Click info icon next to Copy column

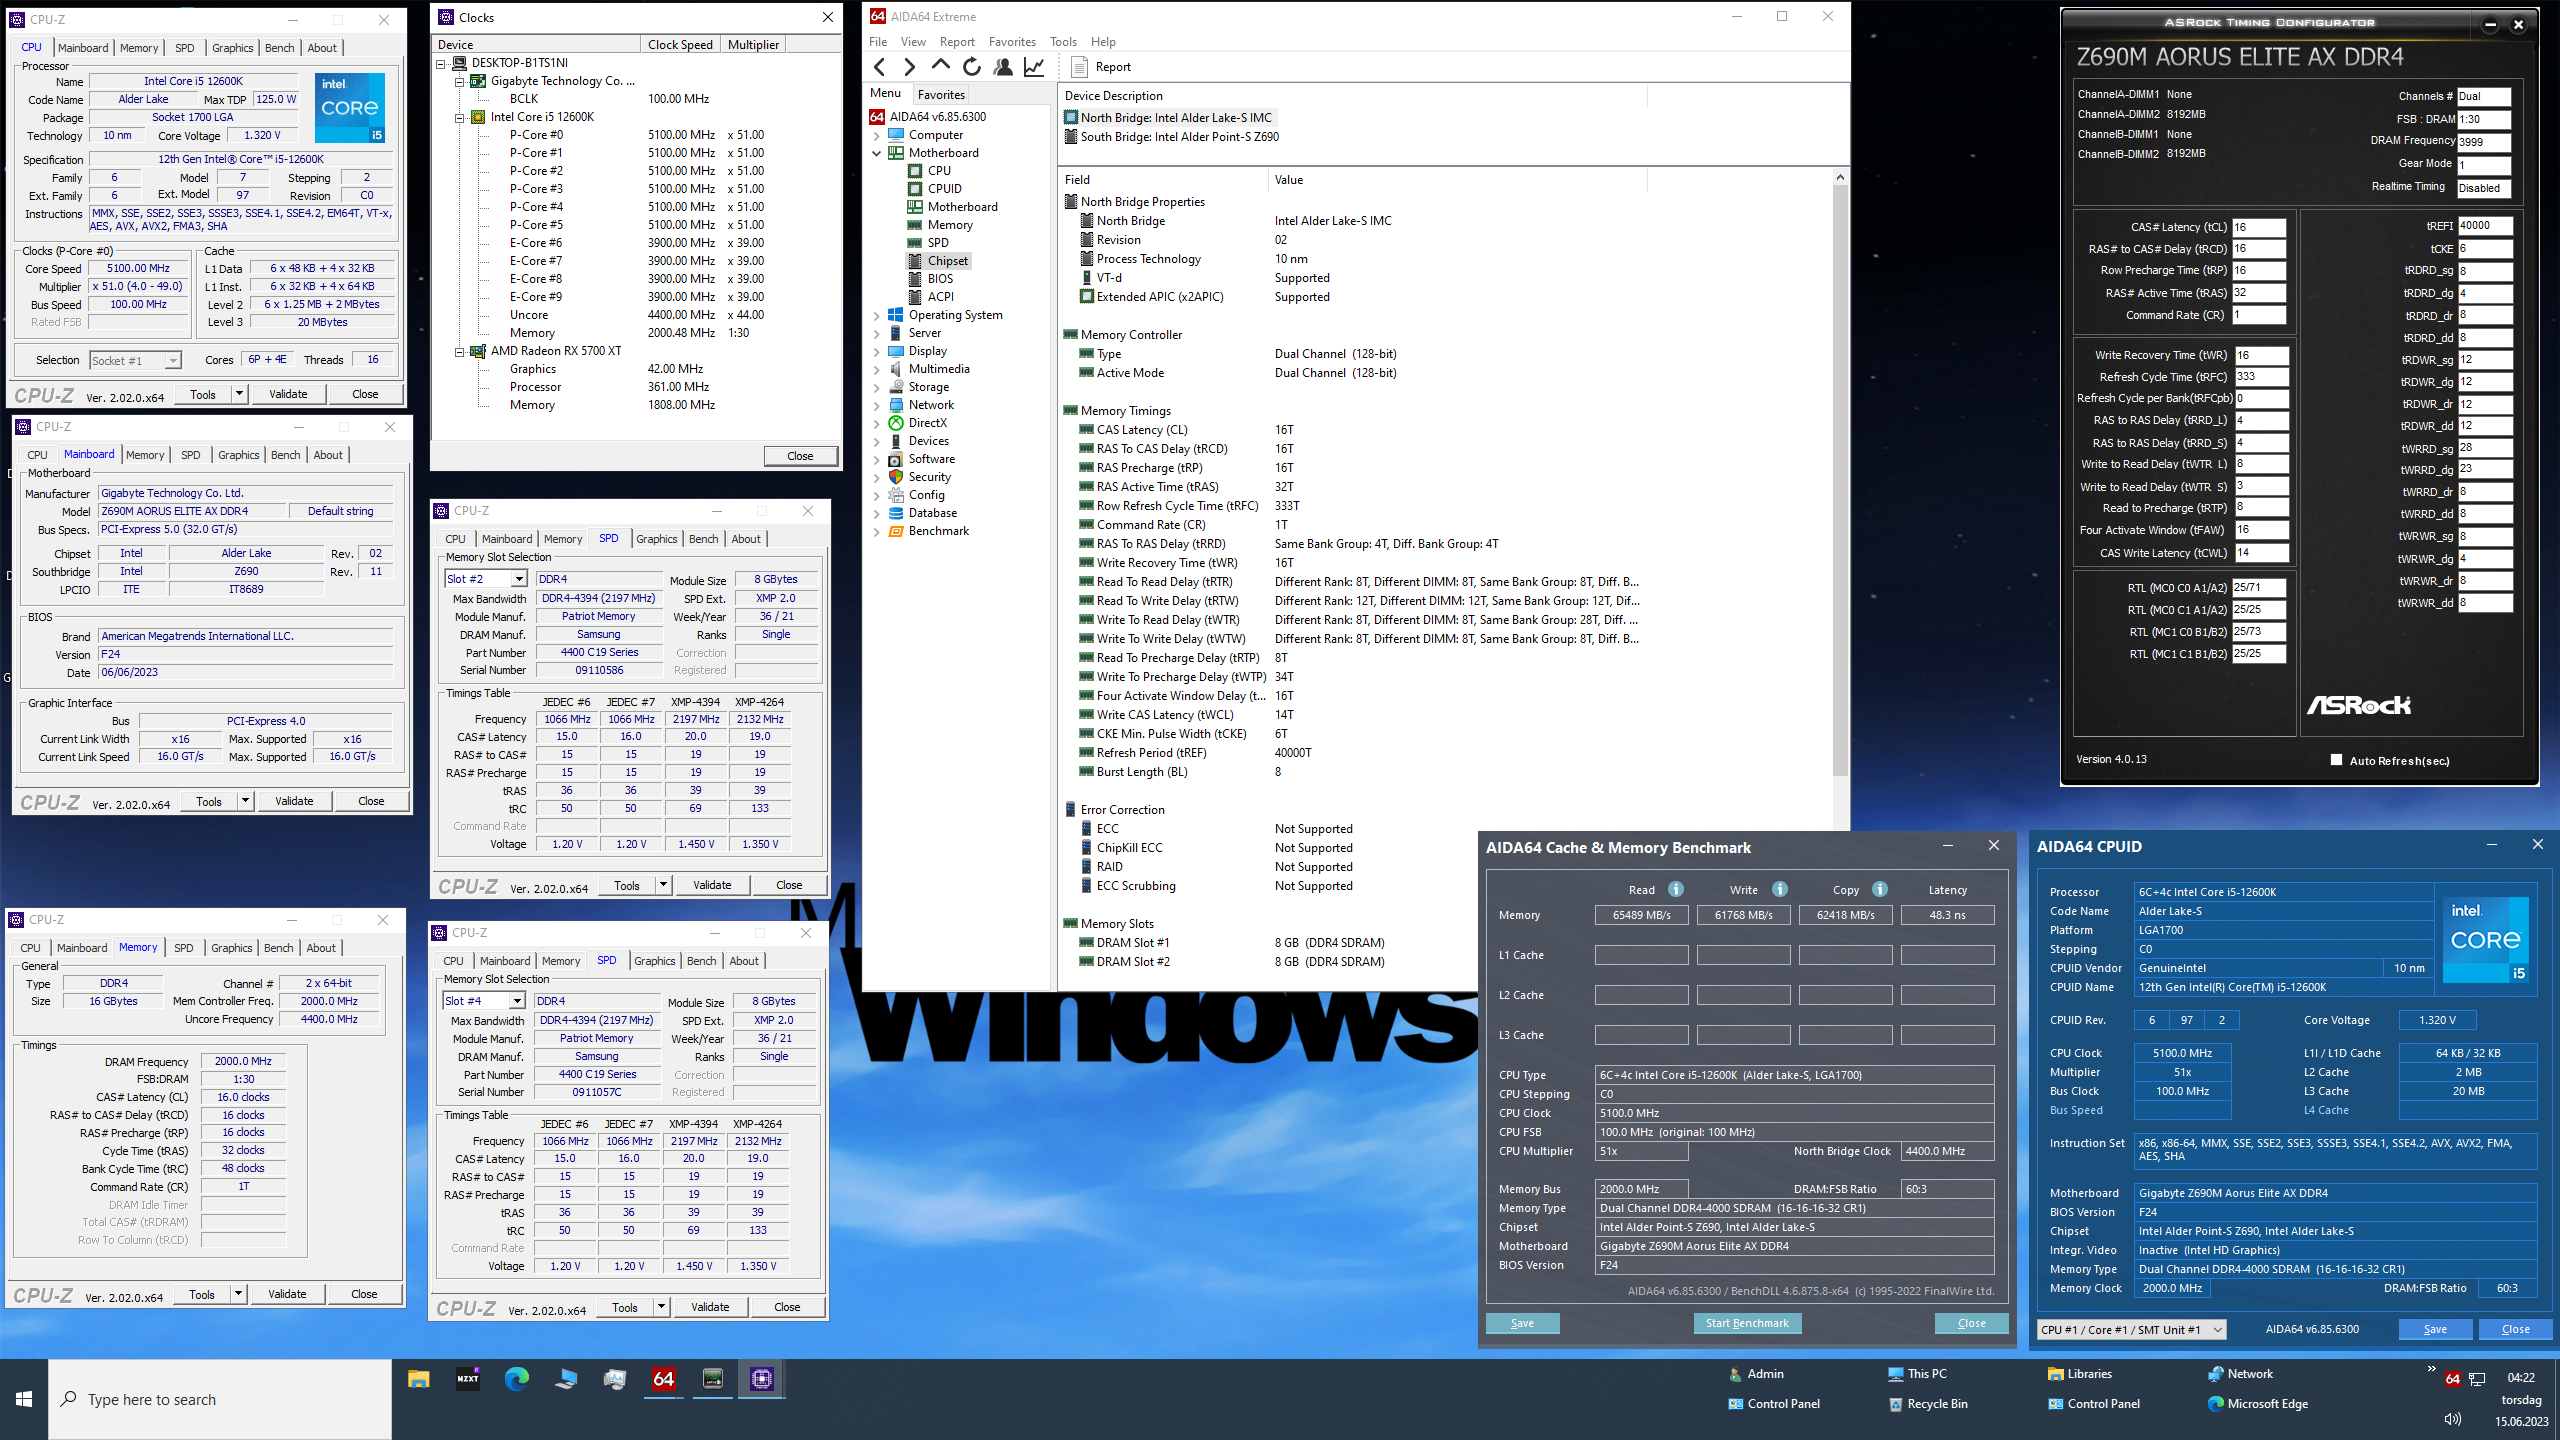(1880, 890)
